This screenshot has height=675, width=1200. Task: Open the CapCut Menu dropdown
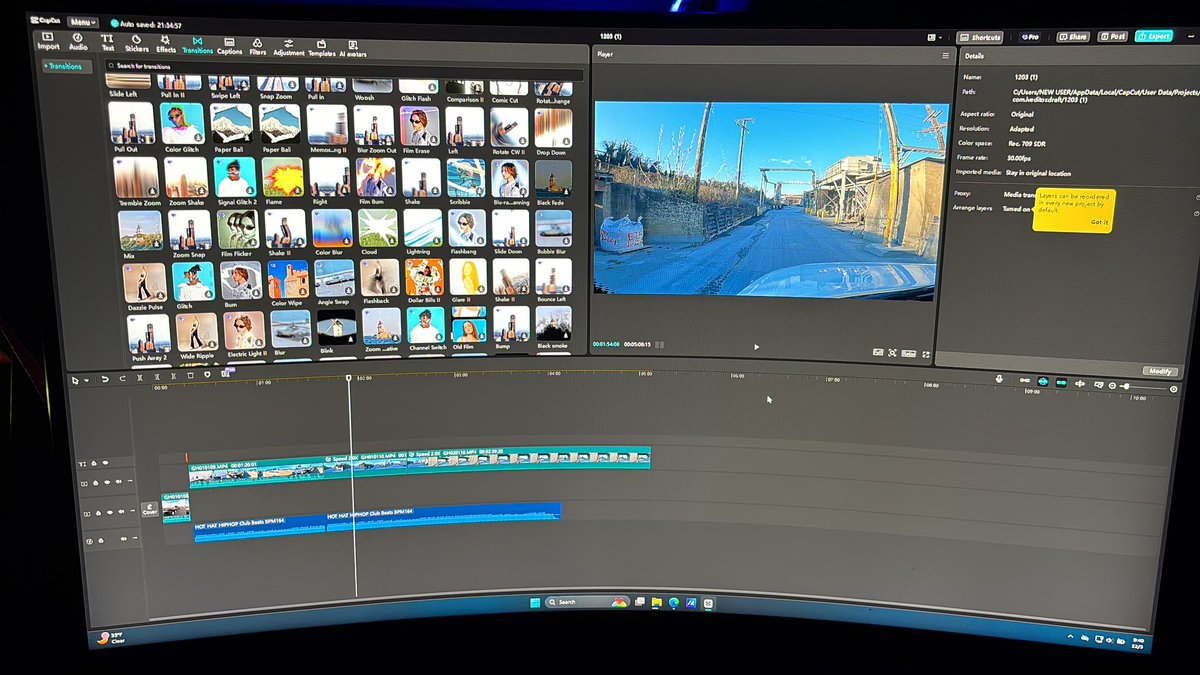click(83, 21)
